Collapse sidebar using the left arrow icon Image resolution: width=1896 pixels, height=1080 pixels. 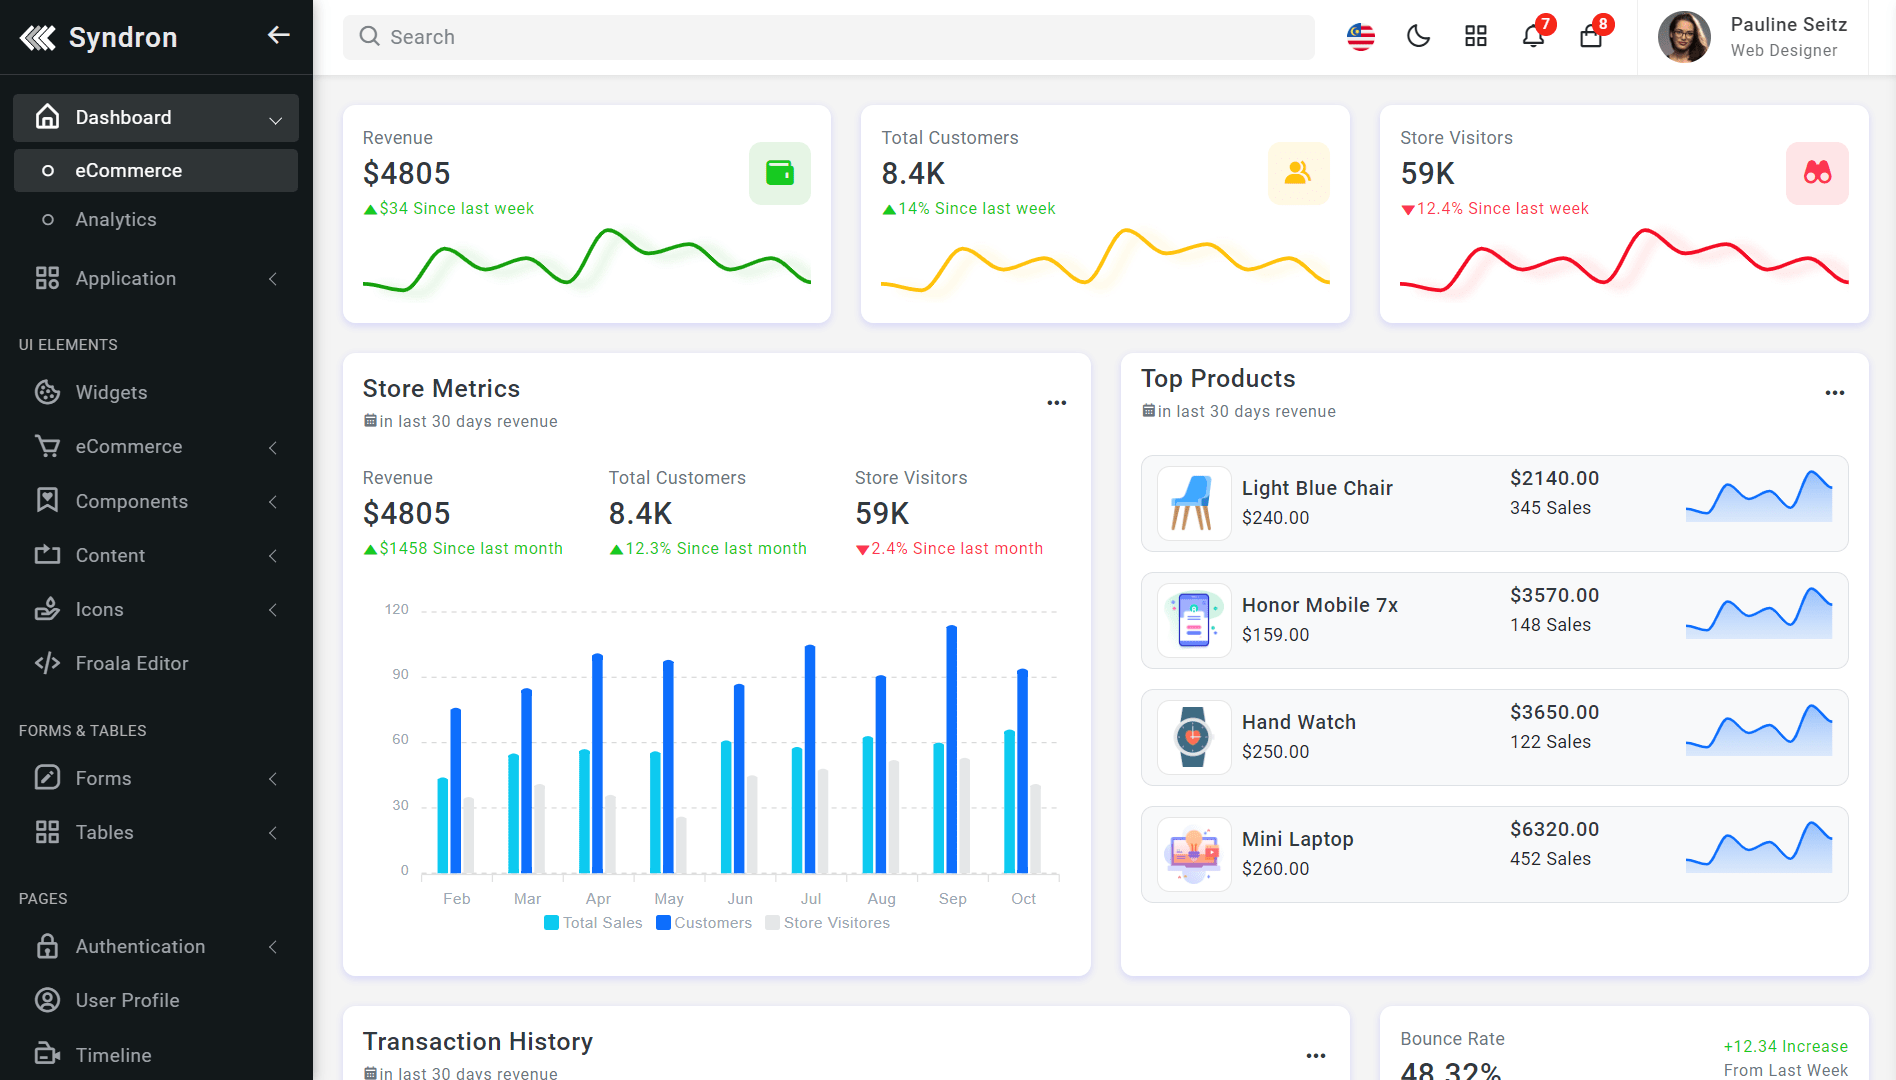278,36
